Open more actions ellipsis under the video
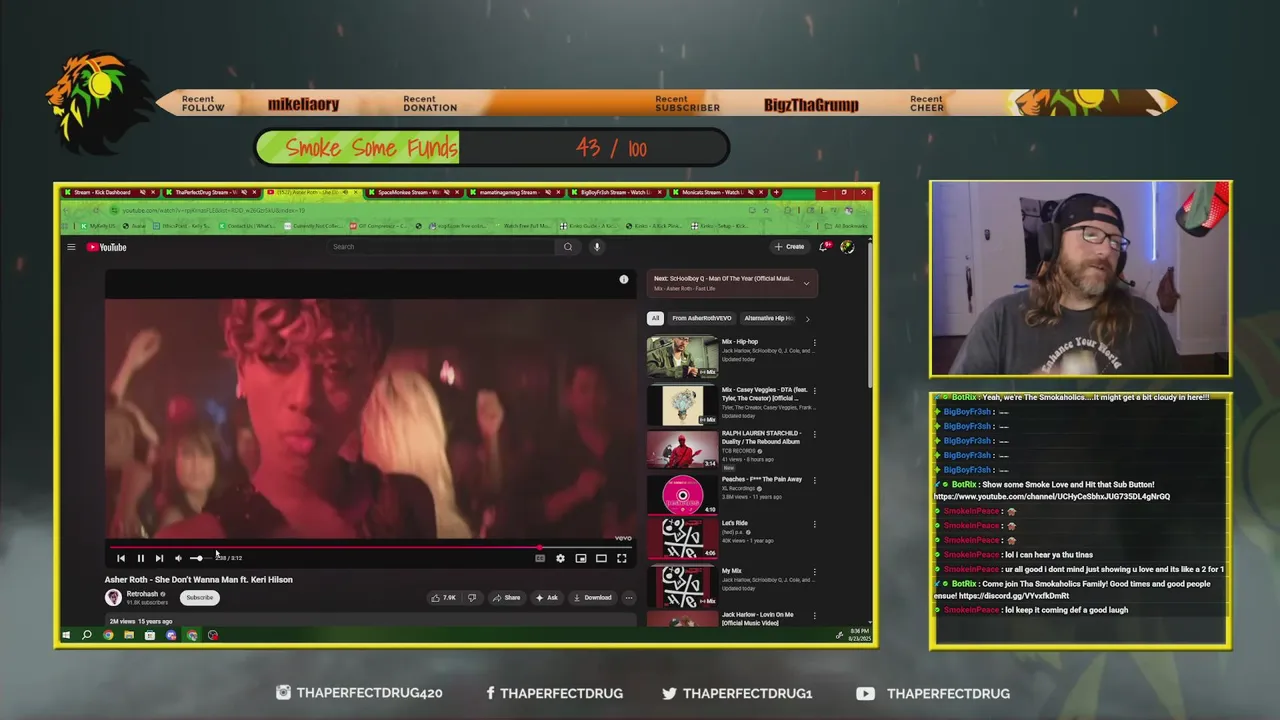The image size is (1280, 720). pos(629,598)
